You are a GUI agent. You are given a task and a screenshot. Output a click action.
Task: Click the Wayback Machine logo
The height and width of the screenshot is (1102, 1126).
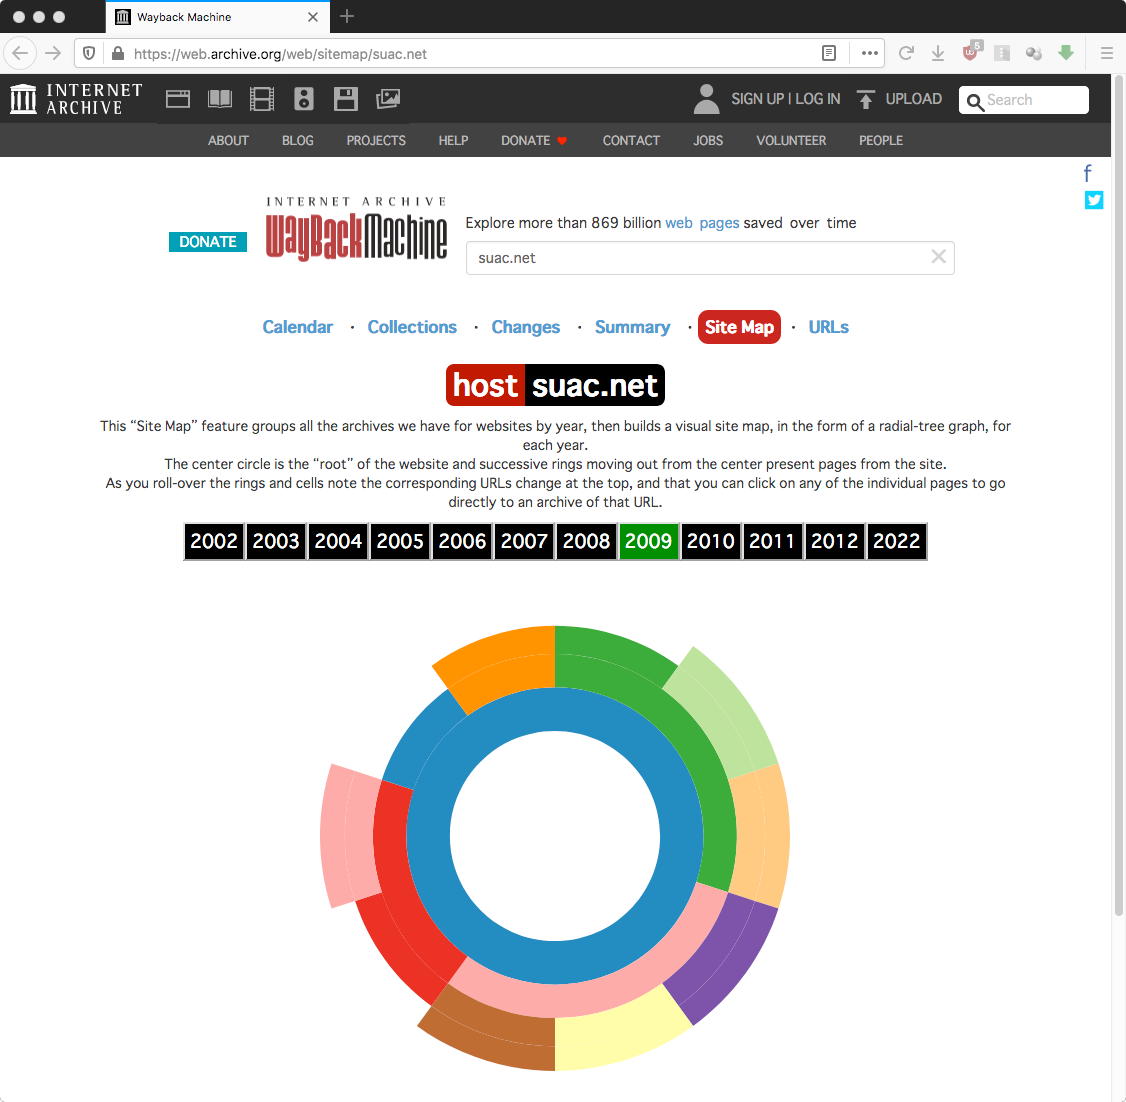(356, 228)
